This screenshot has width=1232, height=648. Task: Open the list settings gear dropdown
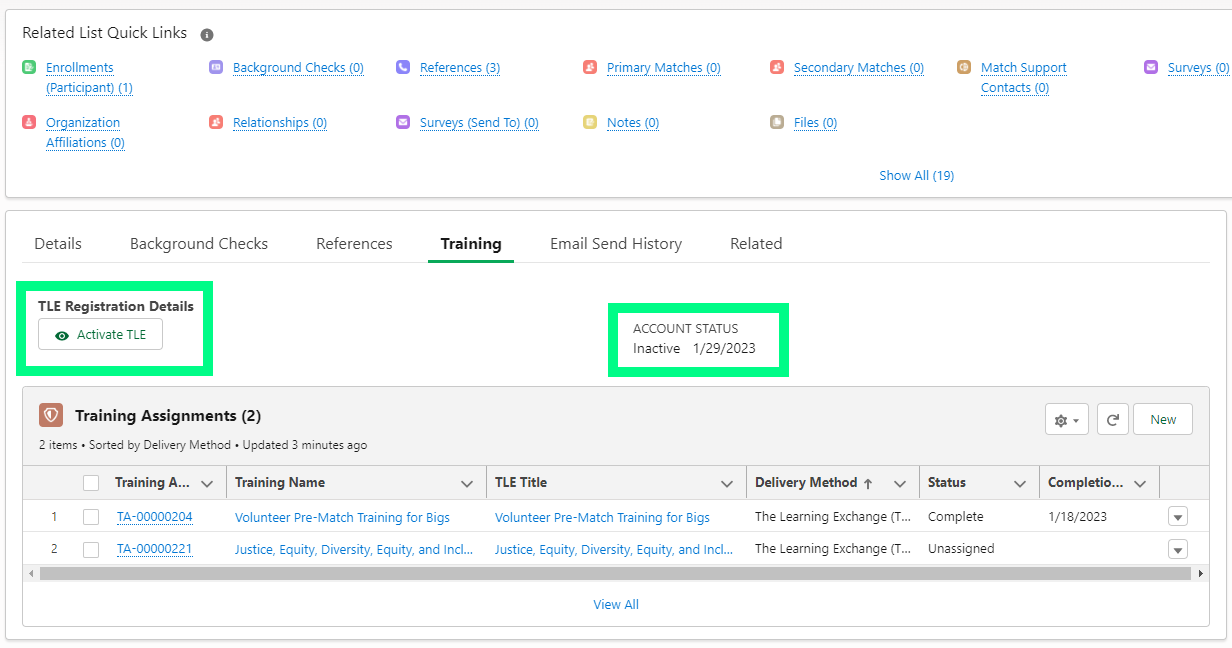1066,420
